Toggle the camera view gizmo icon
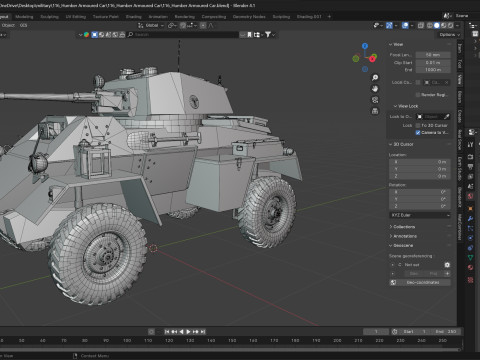Image resolution: width=480 pixels, height=360 pixels. [375, 100]
